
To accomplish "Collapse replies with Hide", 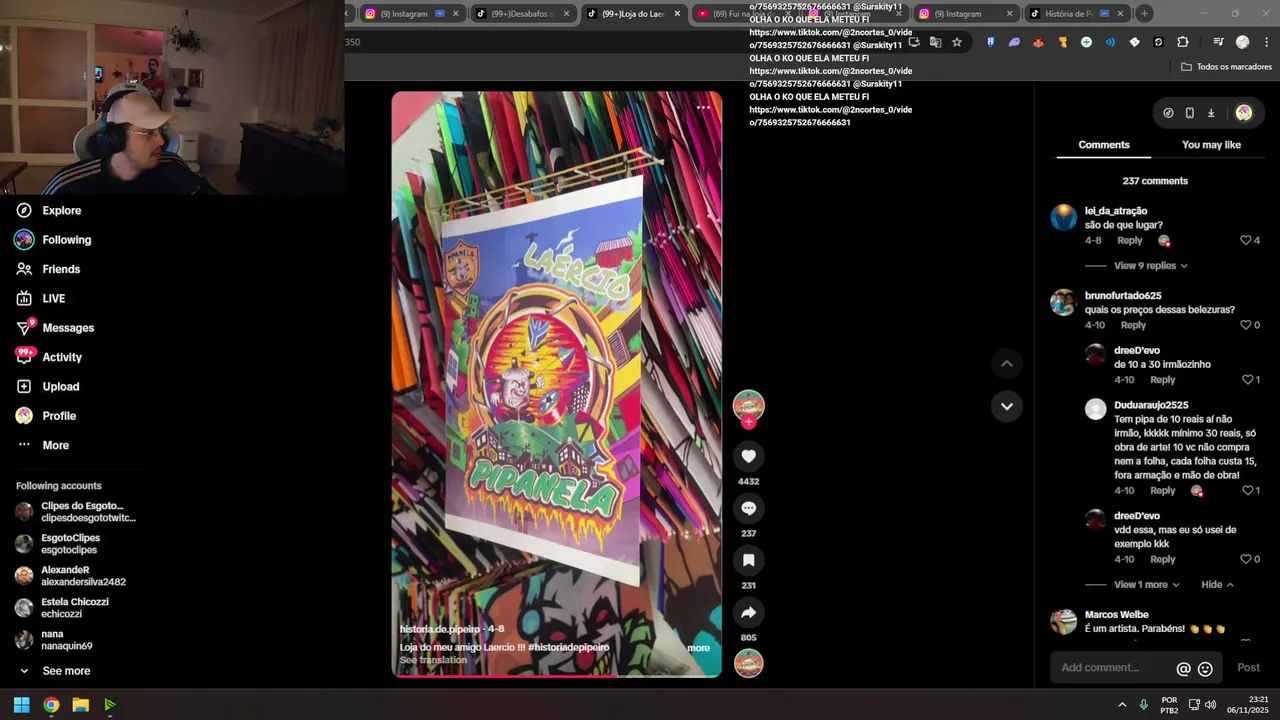I will pos(1217,585).
